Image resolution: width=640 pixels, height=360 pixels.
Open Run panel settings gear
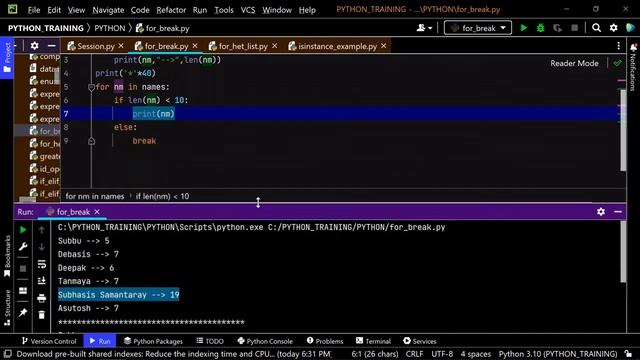(x=601, y=211)
